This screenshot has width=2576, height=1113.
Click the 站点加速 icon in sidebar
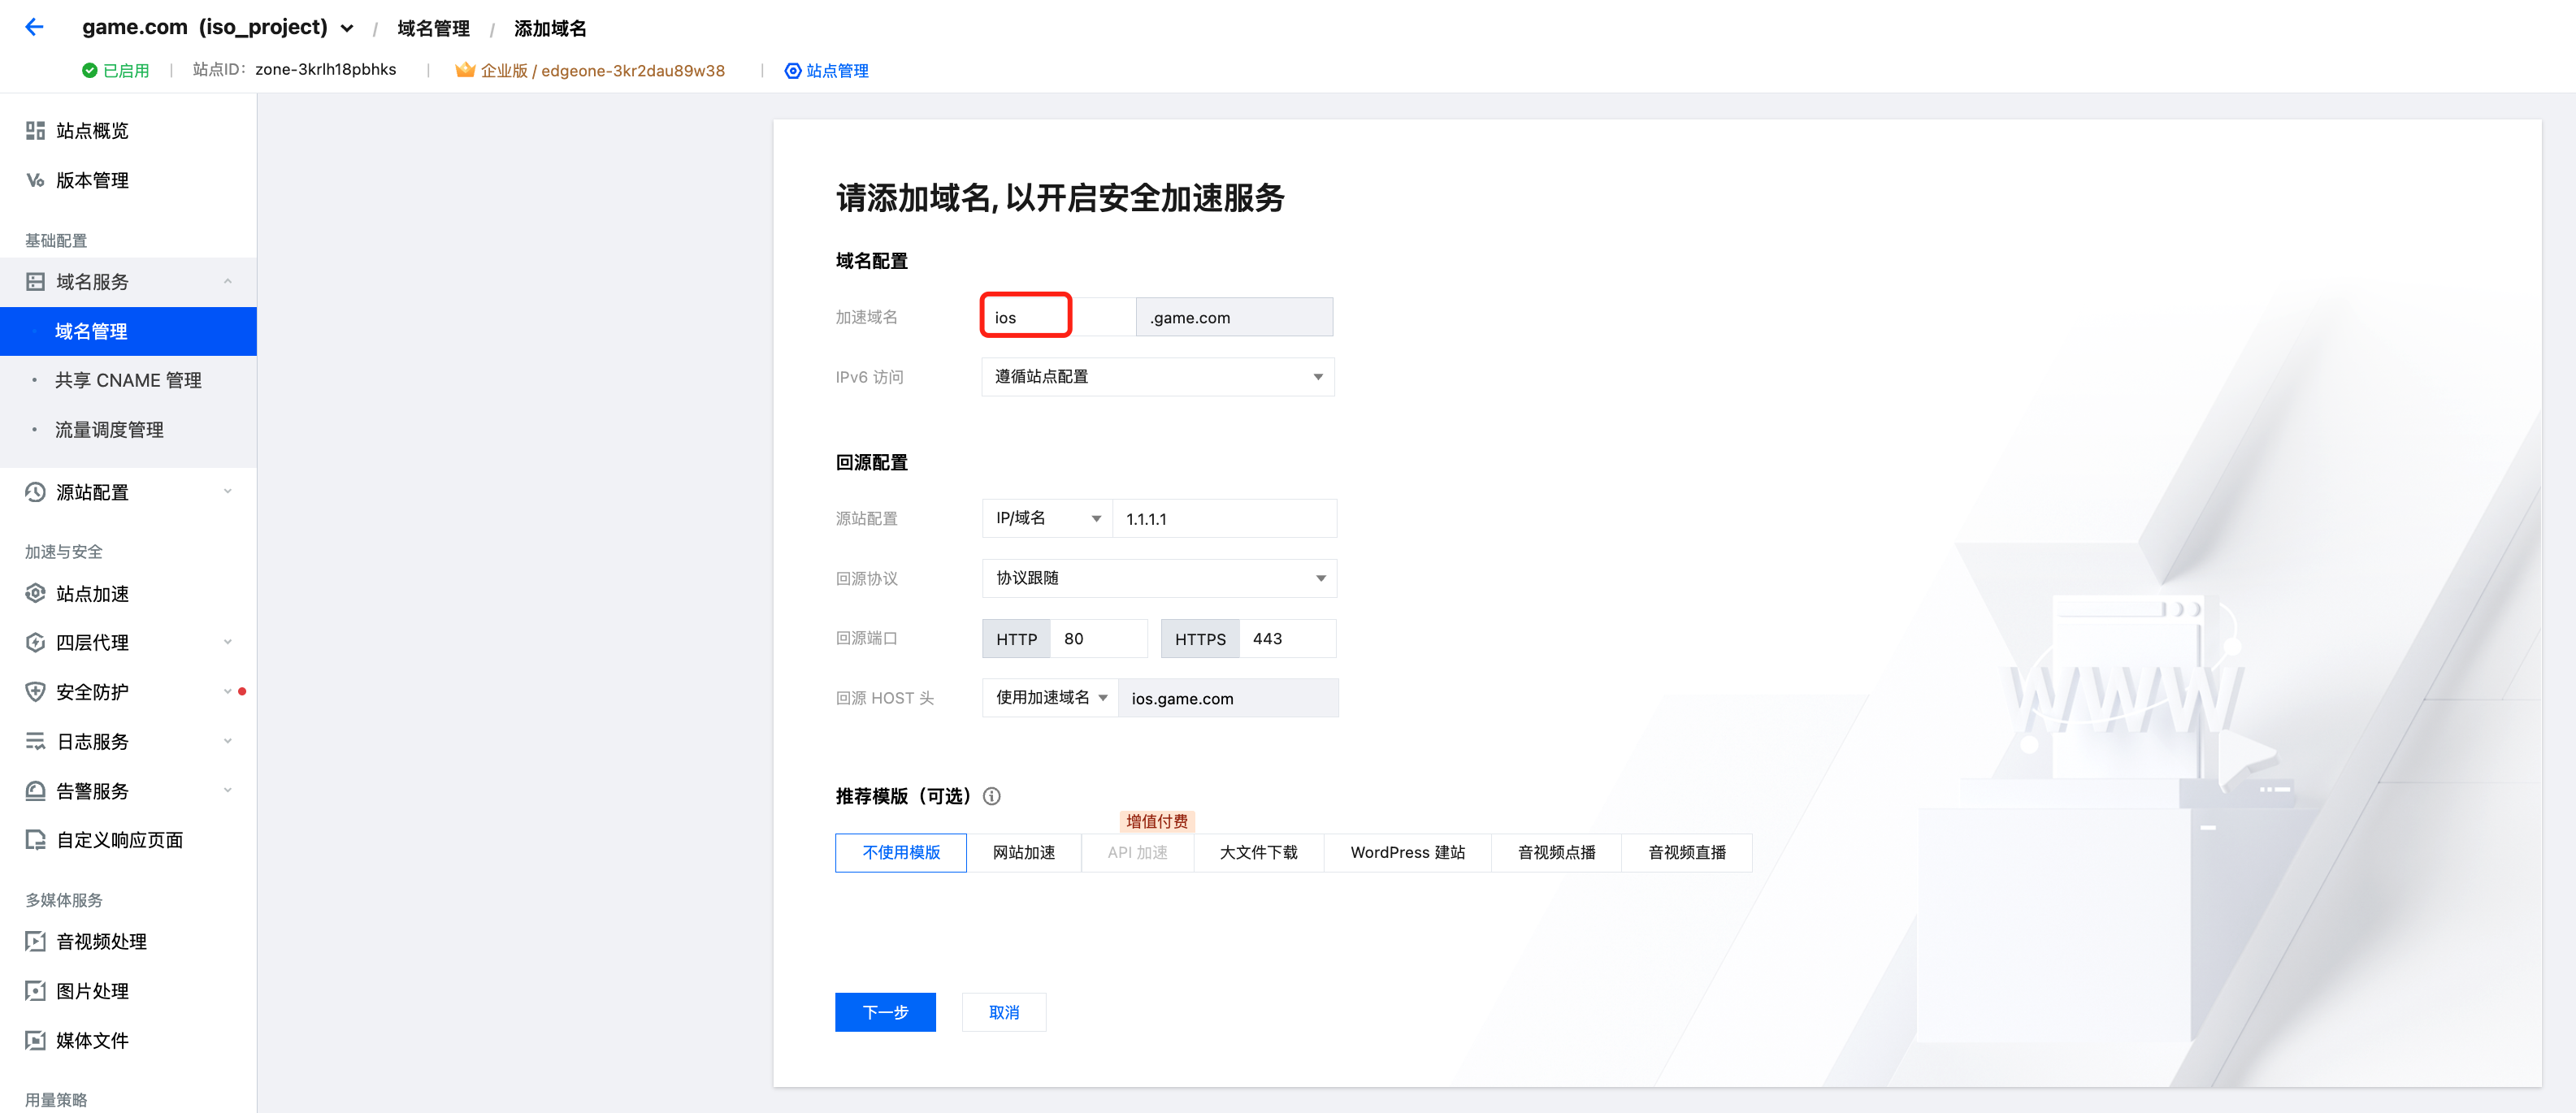pos(35,594)
